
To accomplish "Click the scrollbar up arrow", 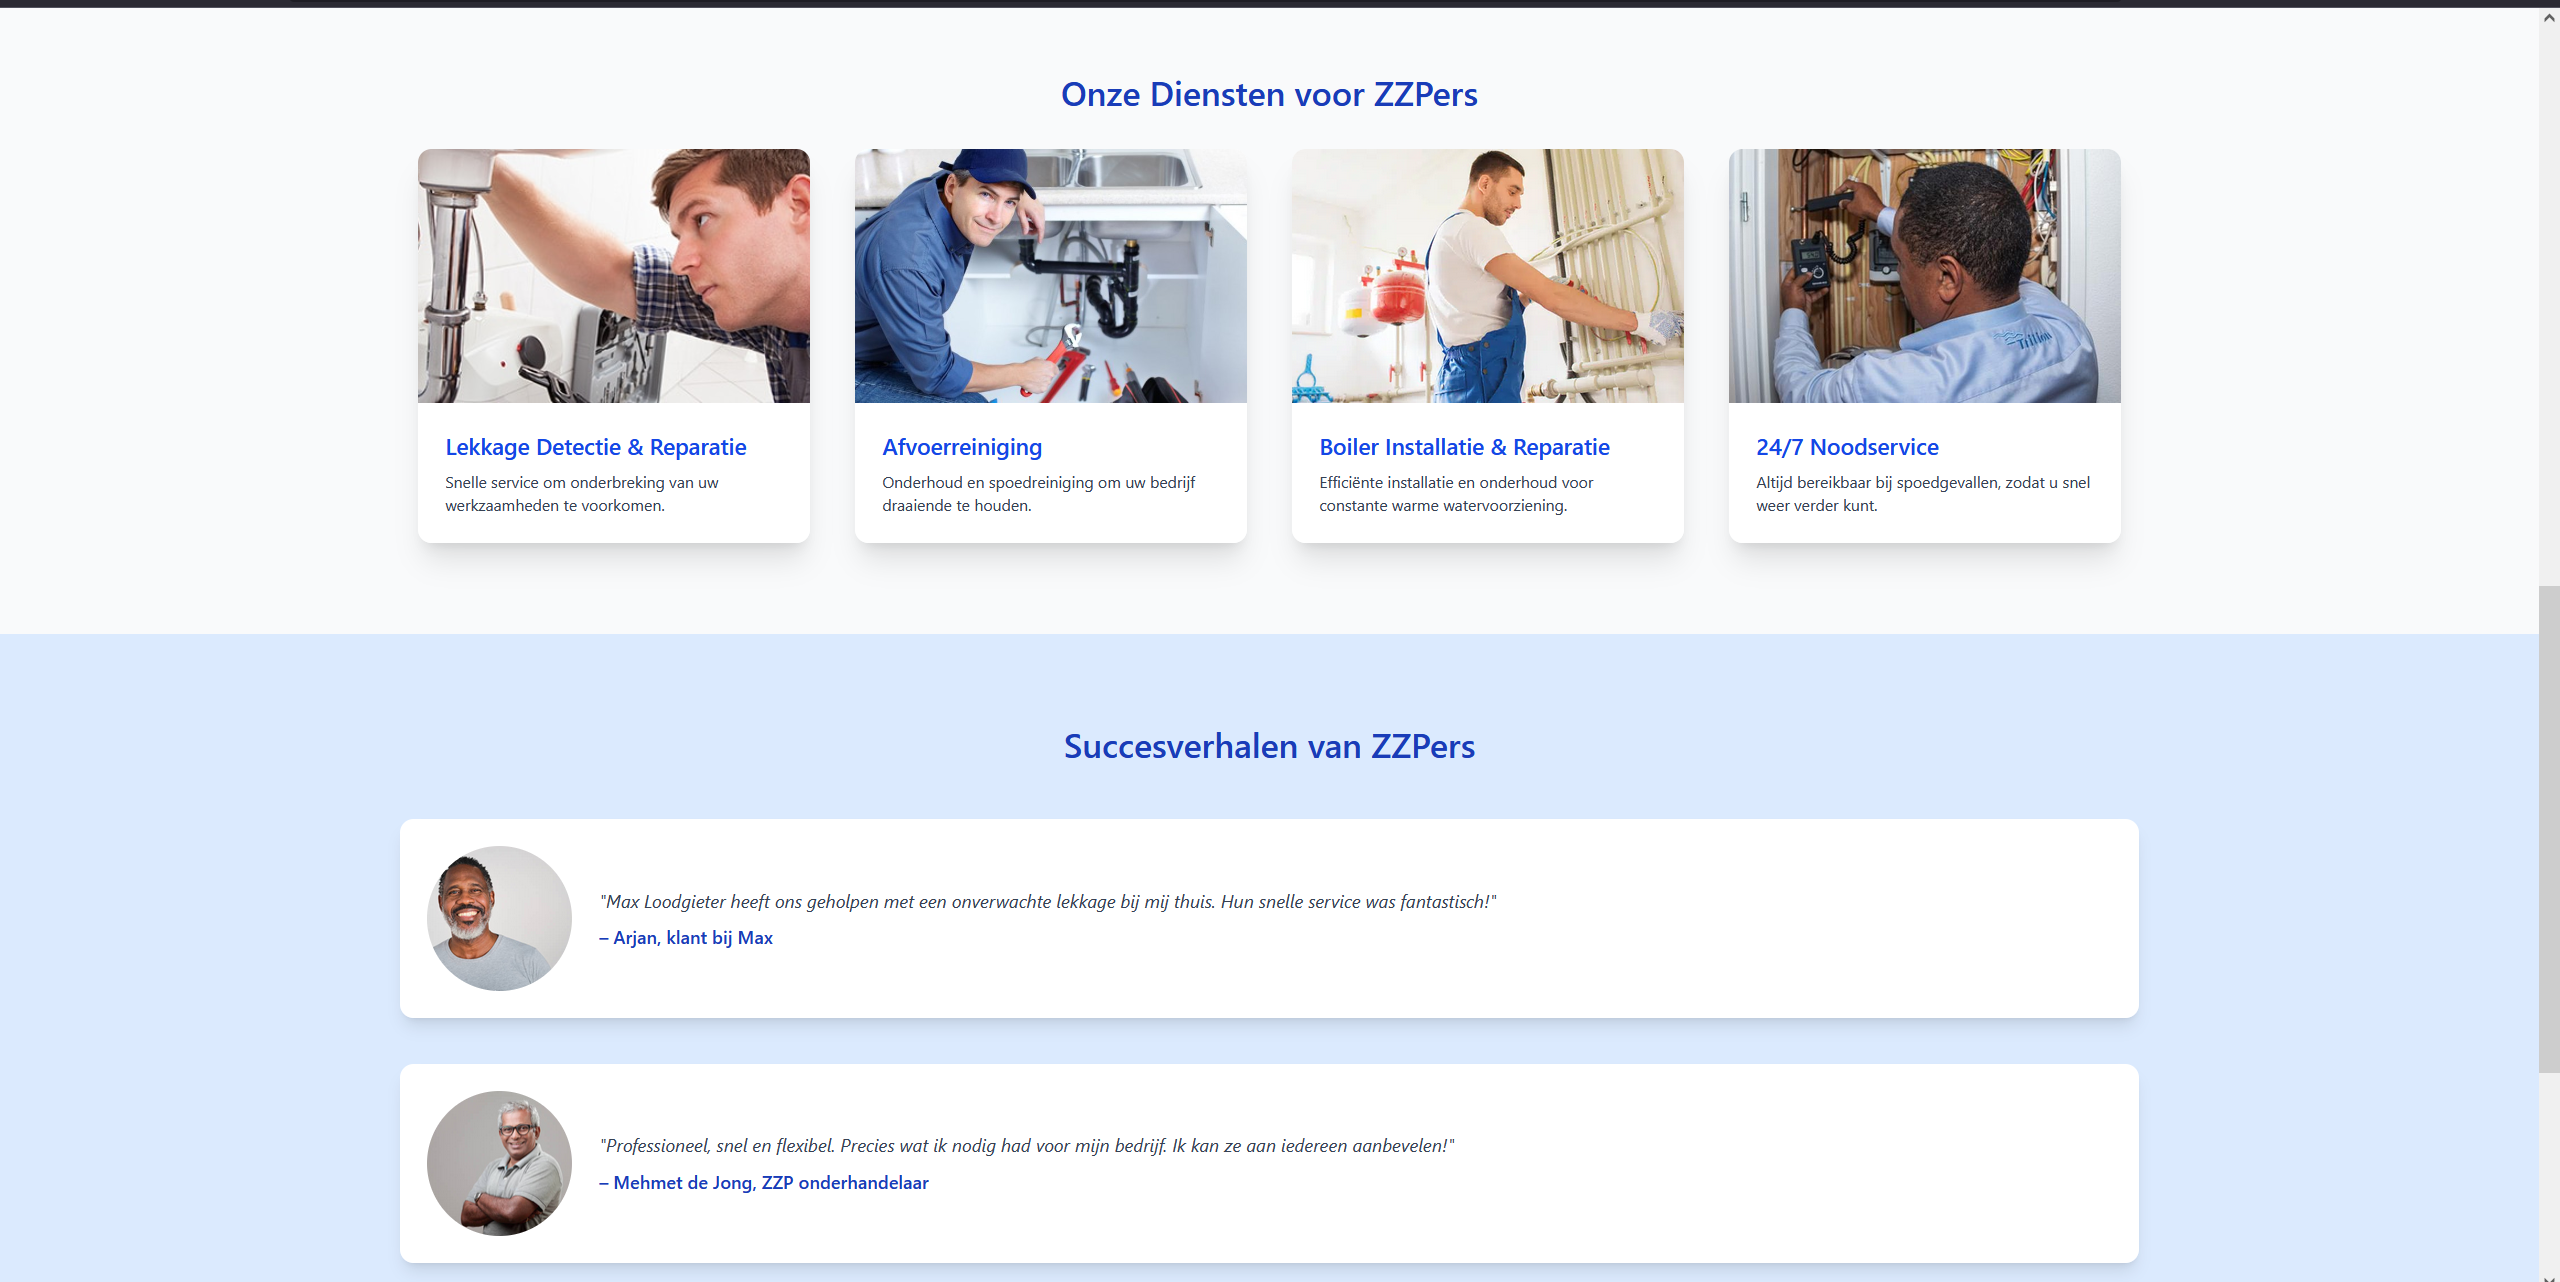I will point(2549,17).
